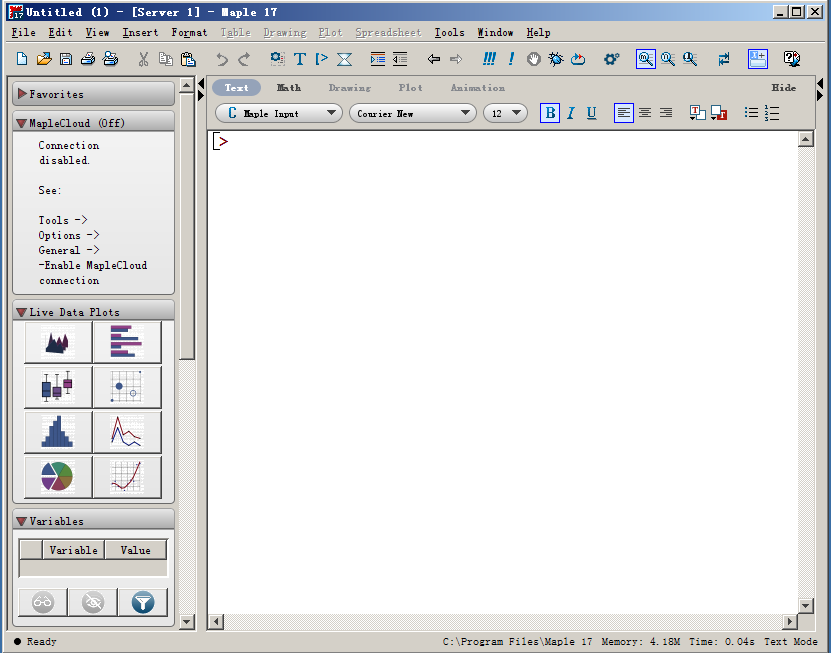Click palette panel vertical scrollbar thumb
Image resolution: width=831 pixels, height=653 pixels.
pyautogui.click(x=187, y=226)
